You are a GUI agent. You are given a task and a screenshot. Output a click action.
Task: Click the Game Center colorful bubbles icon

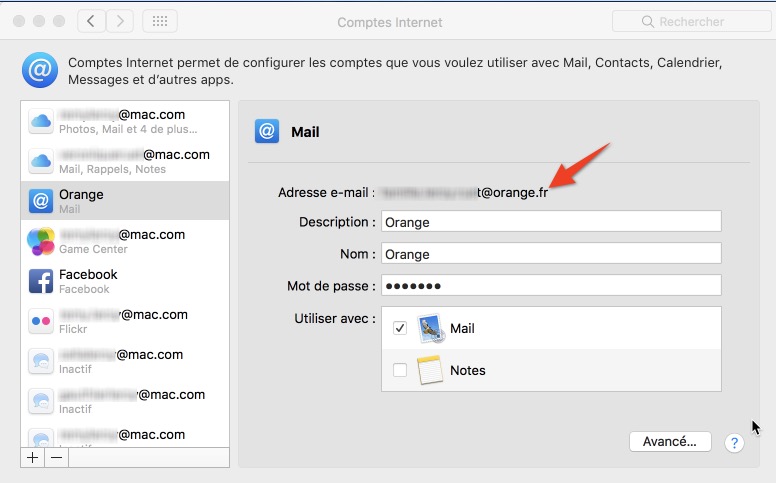(41, 241)
